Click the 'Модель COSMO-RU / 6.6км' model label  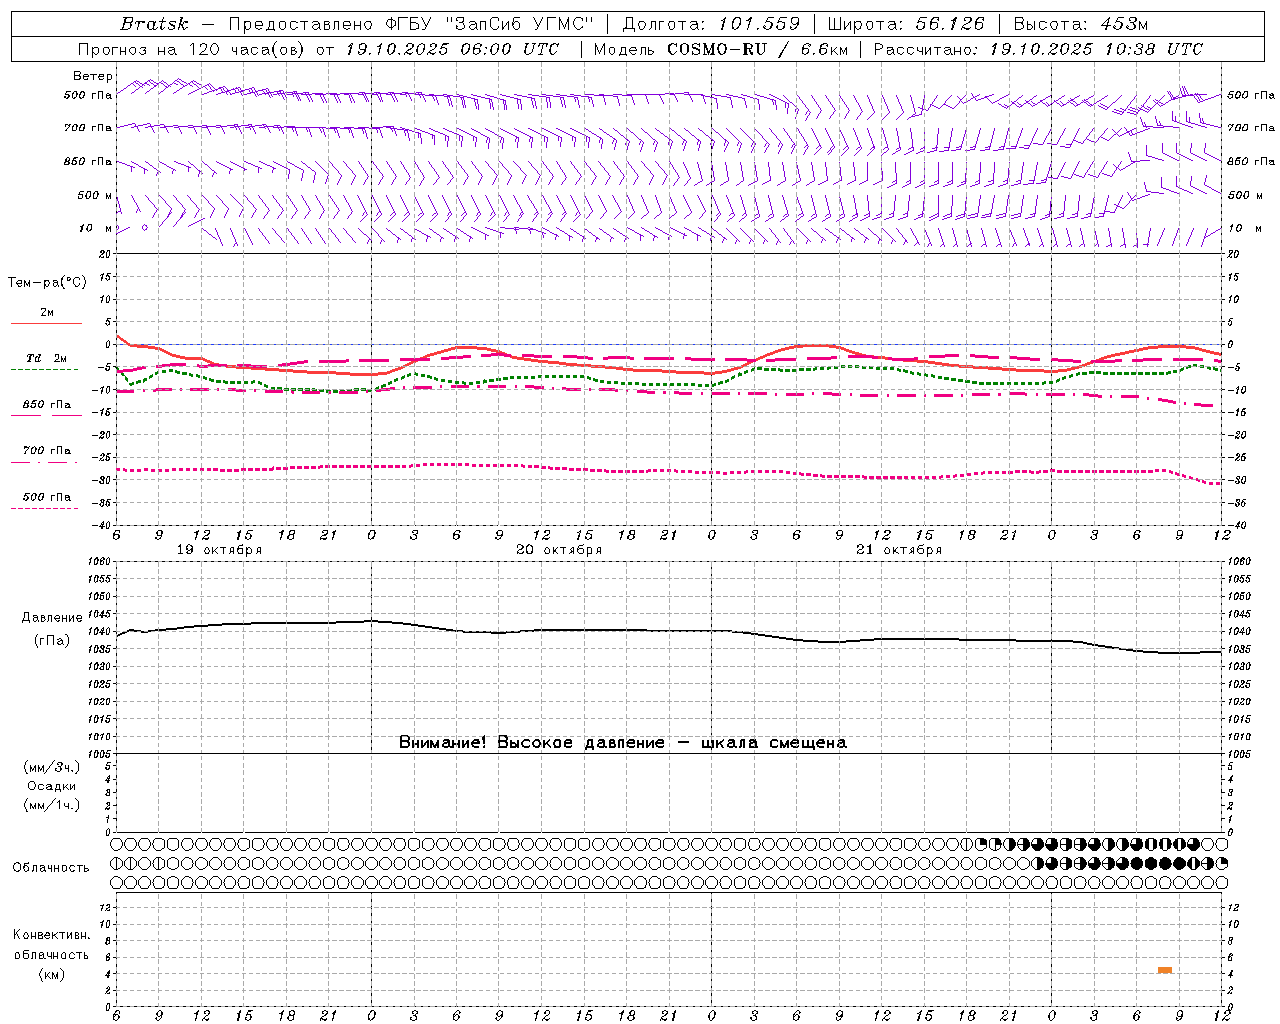click(x=719, y=49)
